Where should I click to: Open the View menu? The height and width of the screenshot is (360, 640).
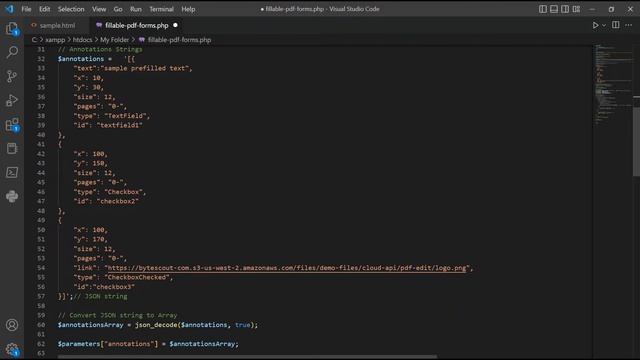tap(99, 9)
